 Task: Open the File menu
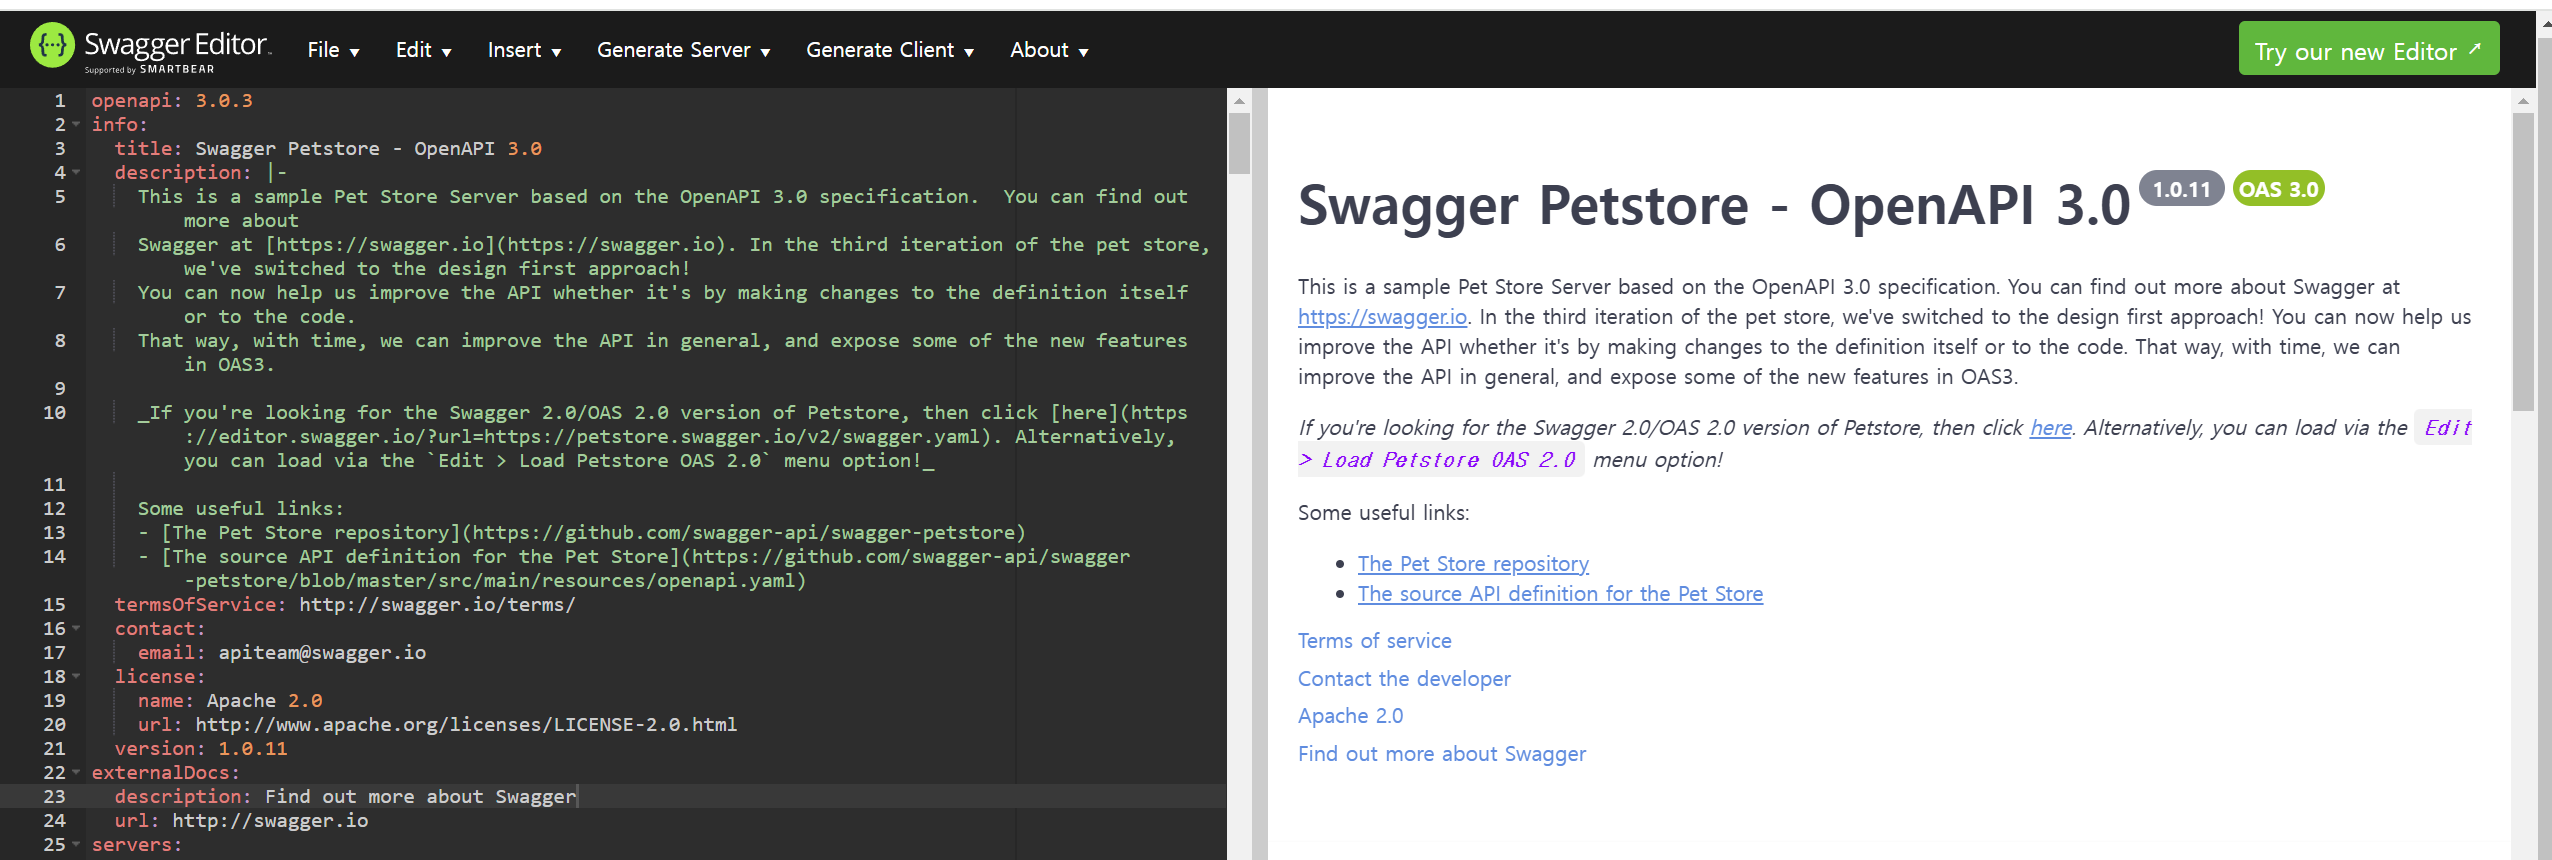[x=333, y=50]
